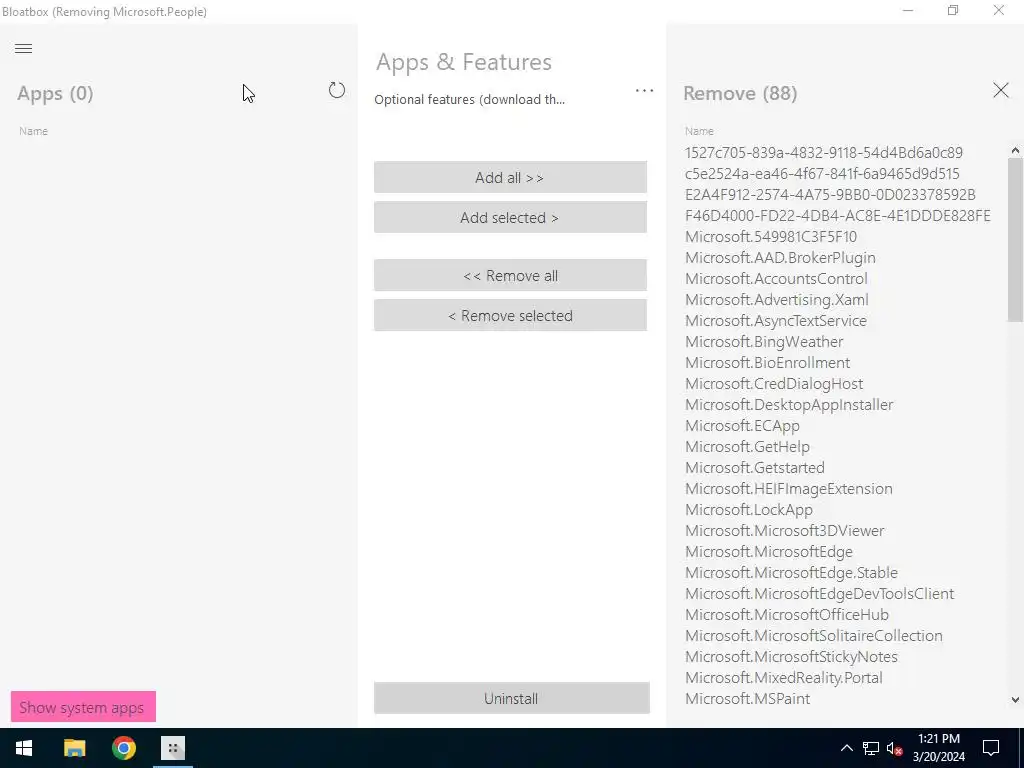1024x768 pixels.
Task: Click the Remove list scroll down arrow
Action: pos(1015,699)
